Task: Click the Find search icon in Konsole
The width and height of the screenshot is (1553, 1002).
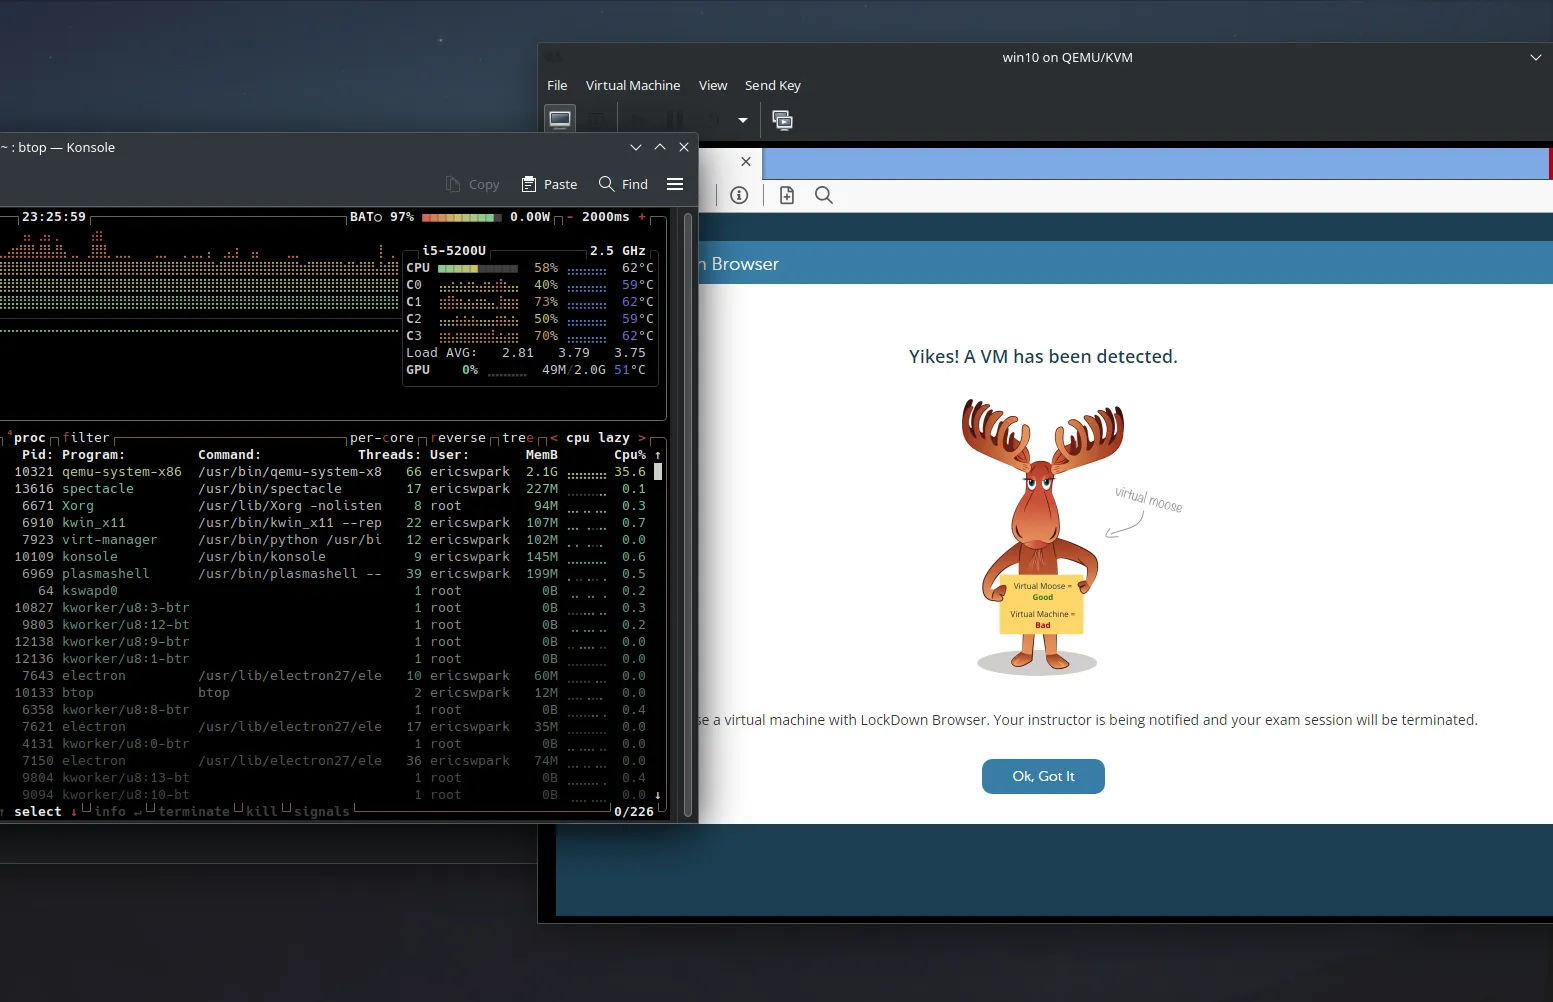Action: [x=607, y=184]
